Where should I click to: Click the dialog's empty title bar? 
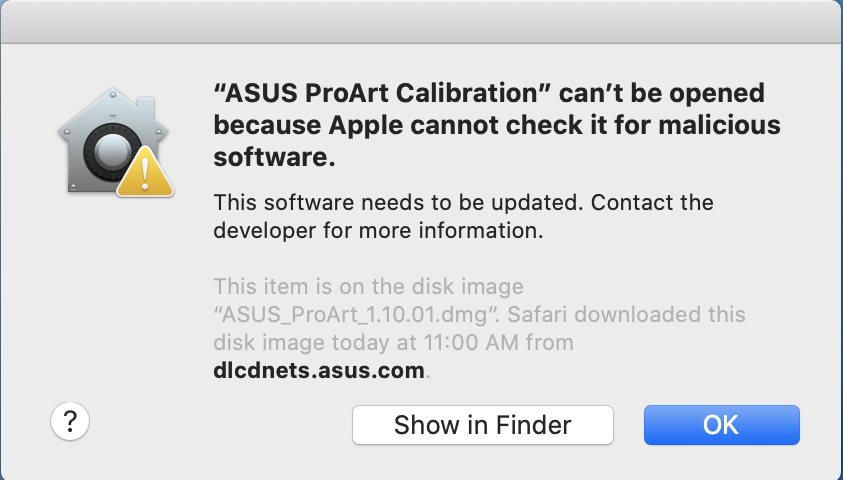(422, 22)
